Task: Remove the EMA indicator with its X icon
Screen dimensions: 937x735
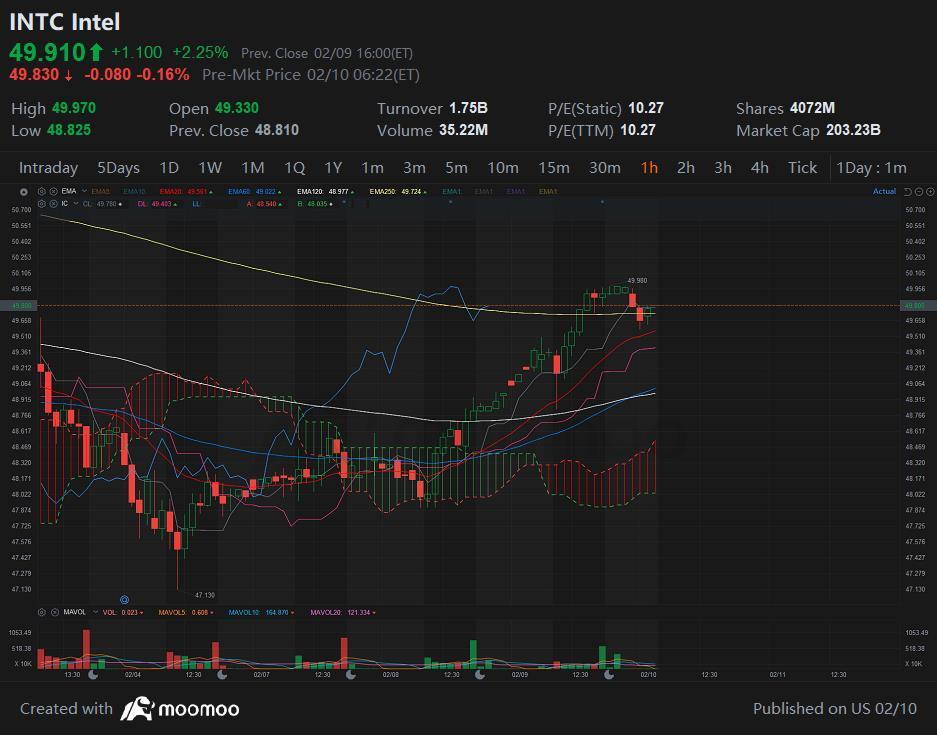Action: (x=53, y=191)
